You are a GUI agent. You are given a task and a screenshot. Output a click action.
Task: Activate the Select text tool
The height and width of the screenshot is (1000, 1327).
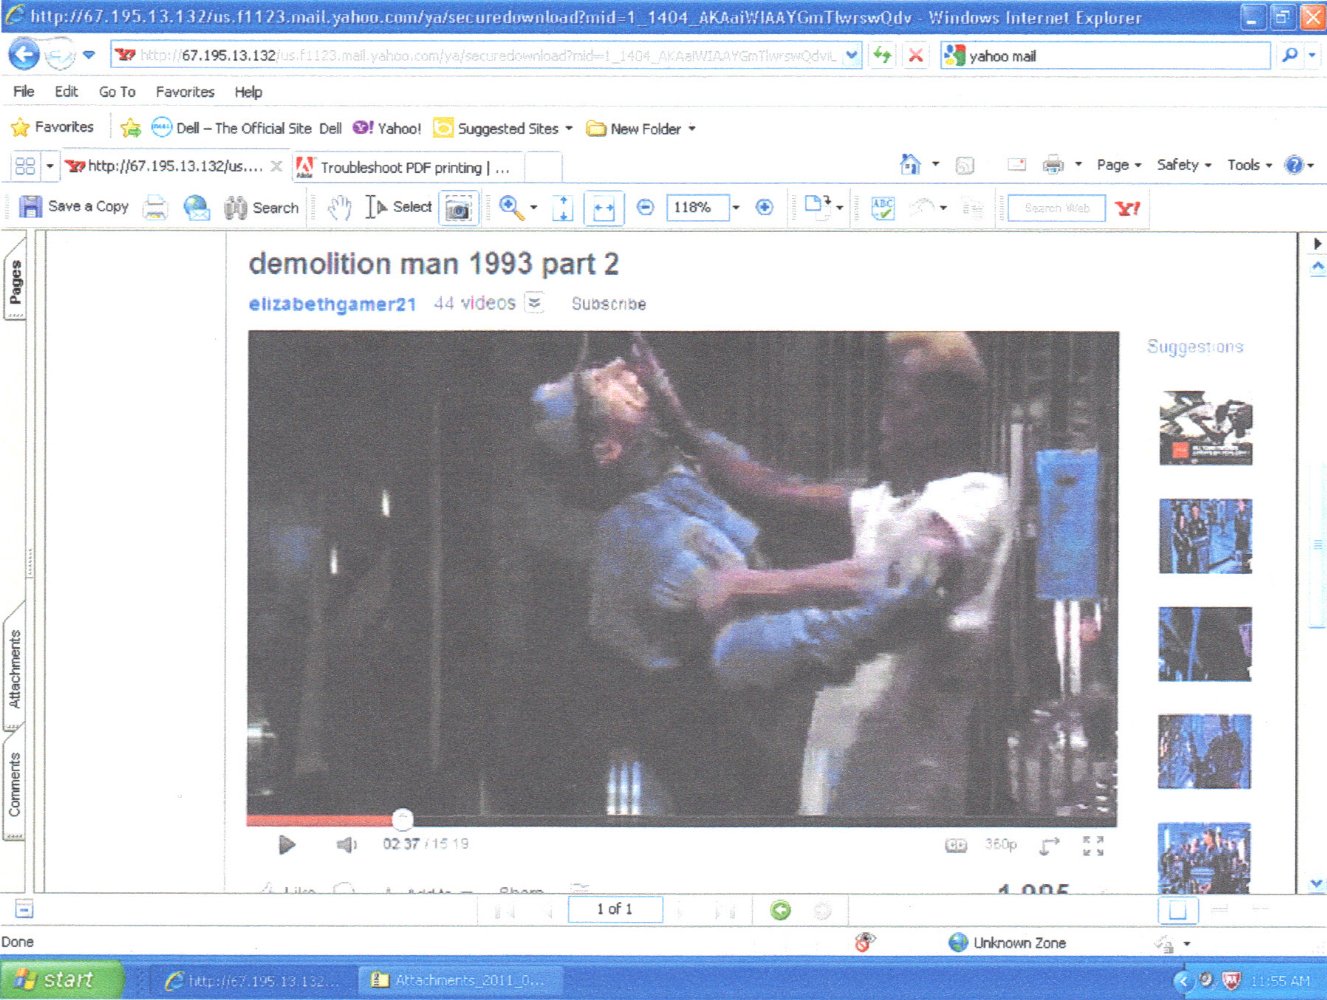coord(399,207)
